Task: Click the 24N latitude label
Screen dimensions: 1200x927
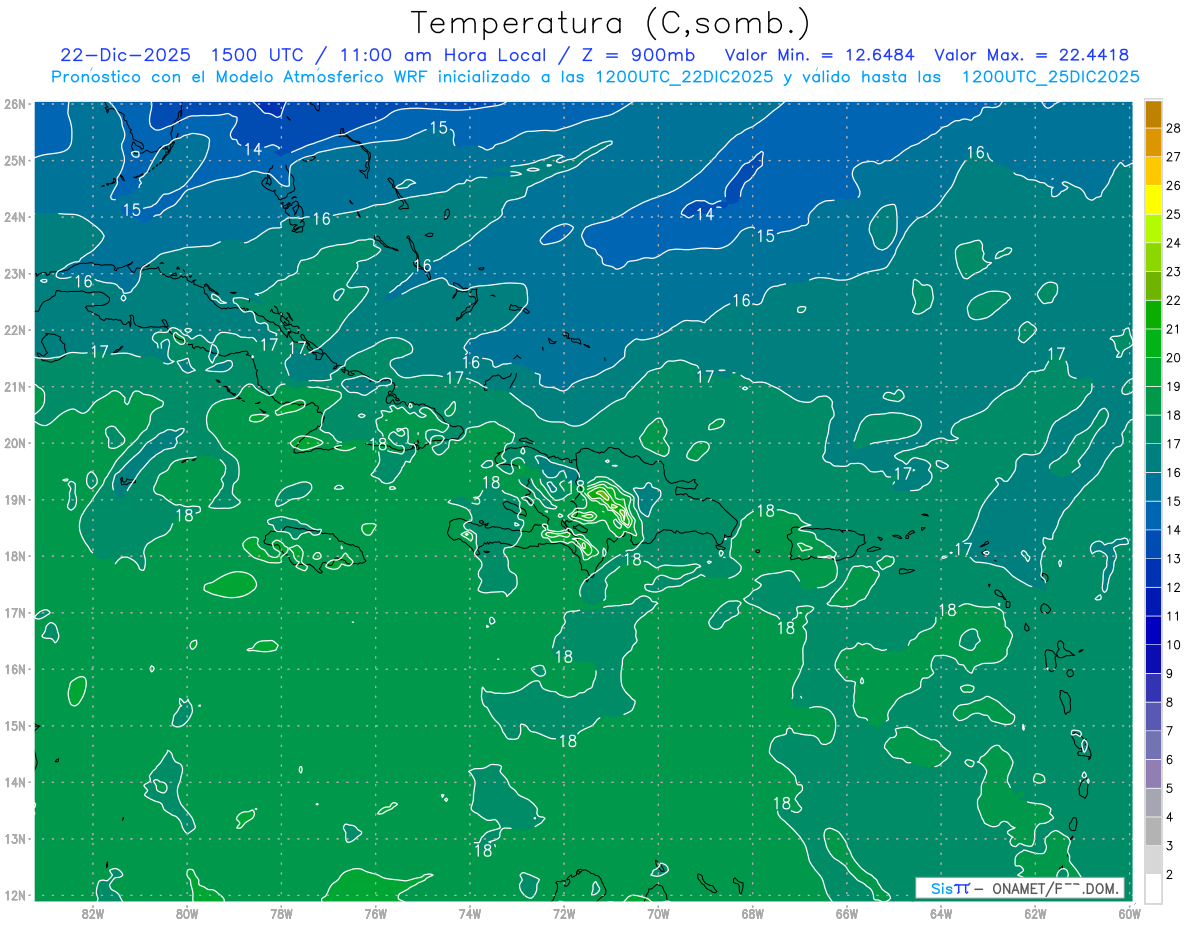Action: click(x=15, y=217)
